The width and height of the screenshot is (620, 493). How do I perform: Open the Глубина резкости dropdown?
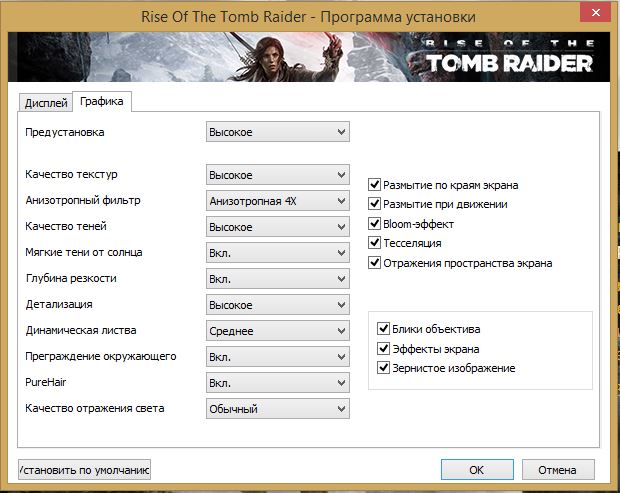(x=278, y=279)
